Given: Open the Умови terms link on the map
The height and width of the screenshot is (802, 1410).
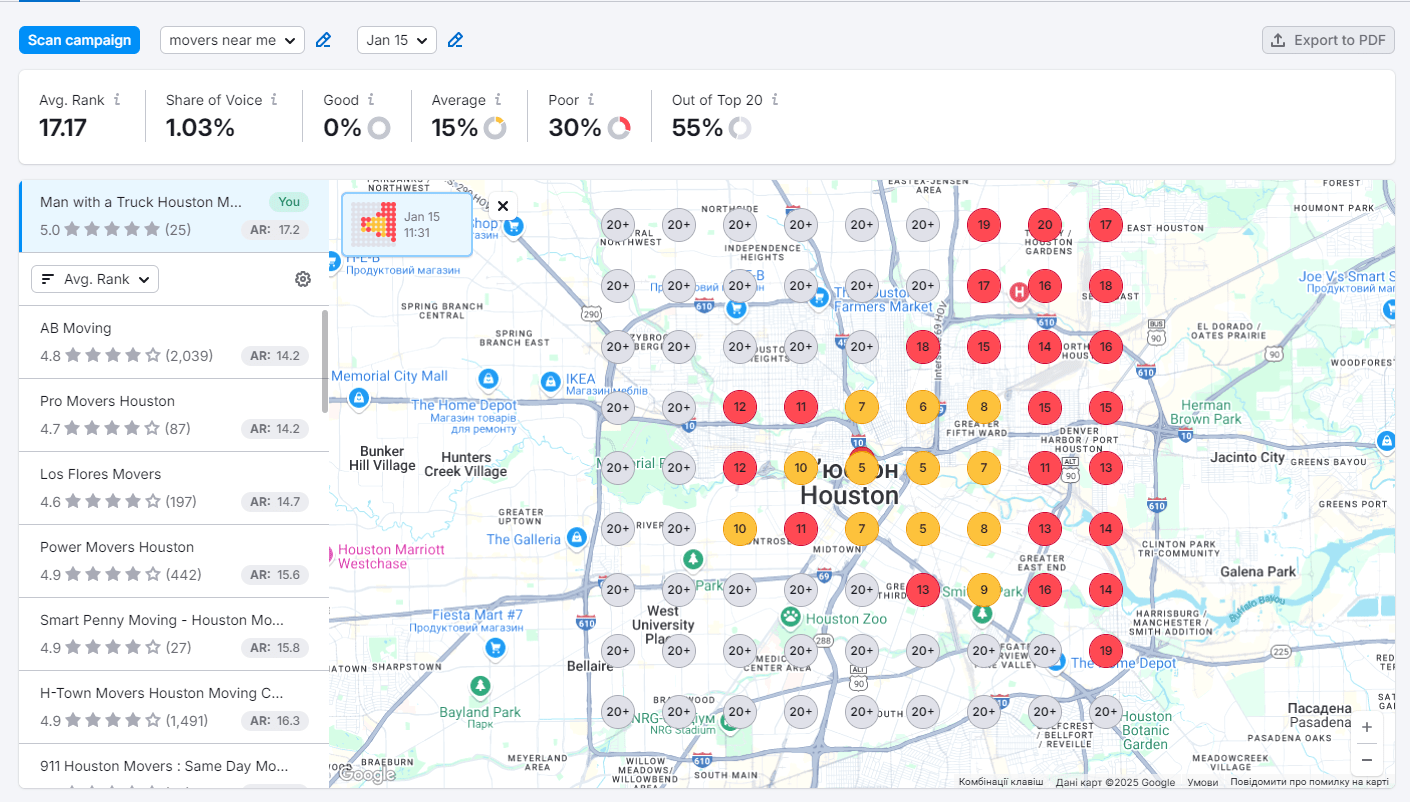Looking at the screenshot, I should tap(1202, 782).
